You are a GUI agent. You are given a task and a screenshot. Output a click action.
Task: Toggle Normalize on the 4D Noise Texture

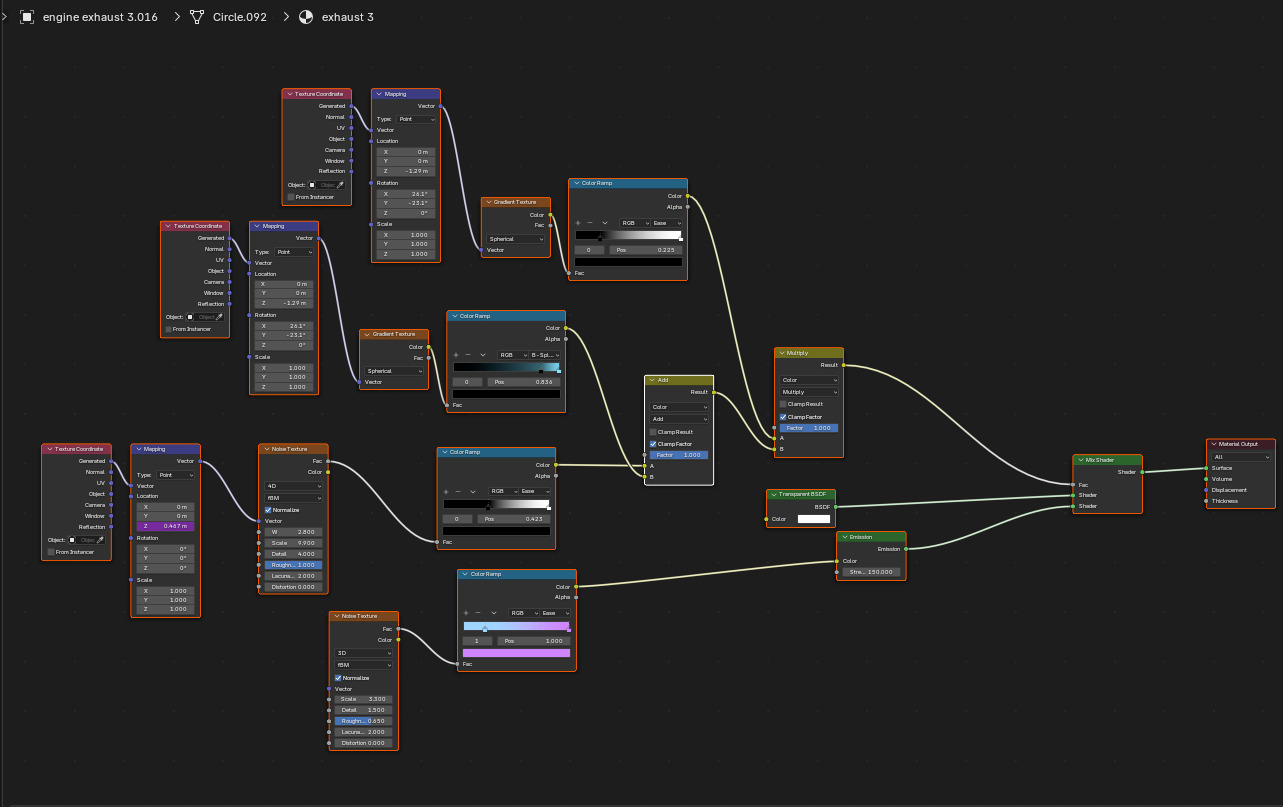[x=268, y=510]
